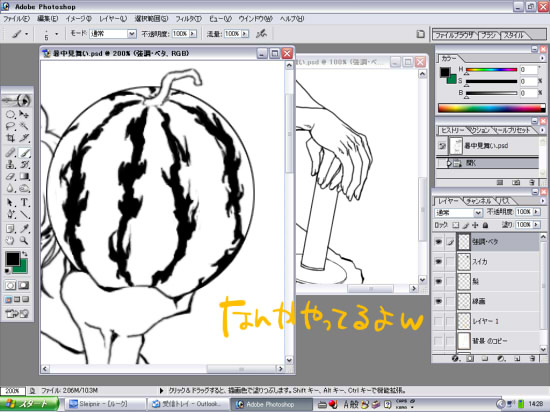Open brush size preset picker dropdown

click(57, 34)
